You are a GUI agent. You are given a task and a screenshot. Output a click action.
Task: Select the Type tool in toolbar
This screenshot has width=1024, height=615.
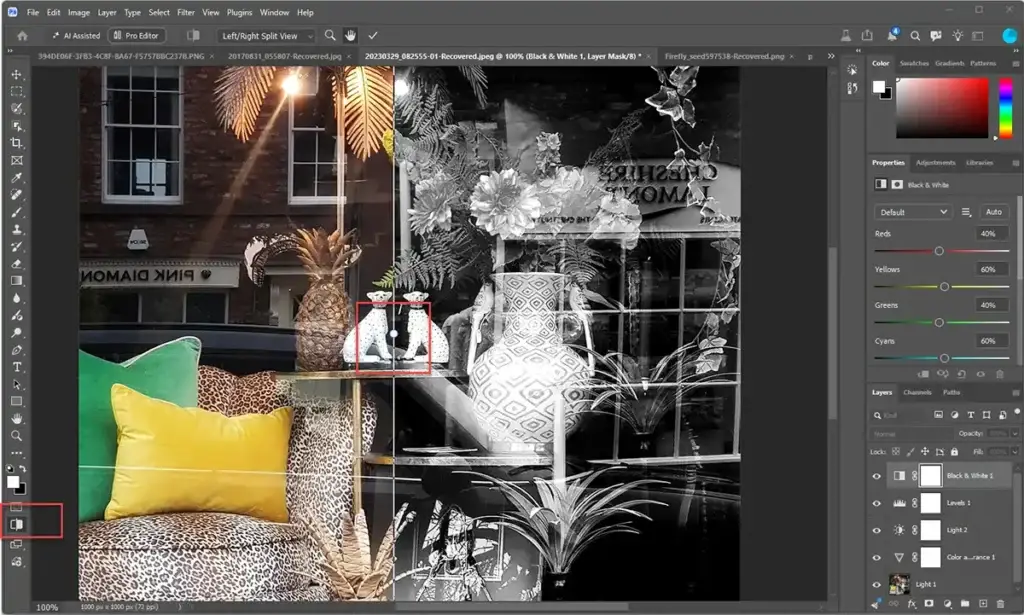tap(16, 367)
